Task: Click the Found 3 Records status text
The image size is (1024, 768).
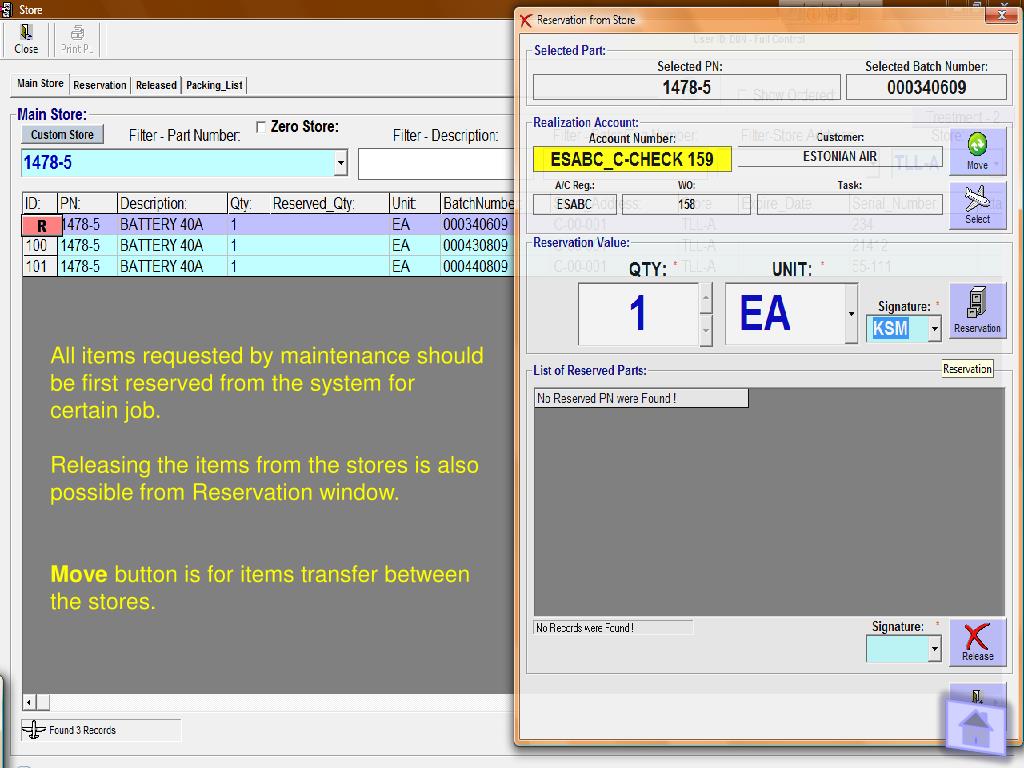Action: 82,730
